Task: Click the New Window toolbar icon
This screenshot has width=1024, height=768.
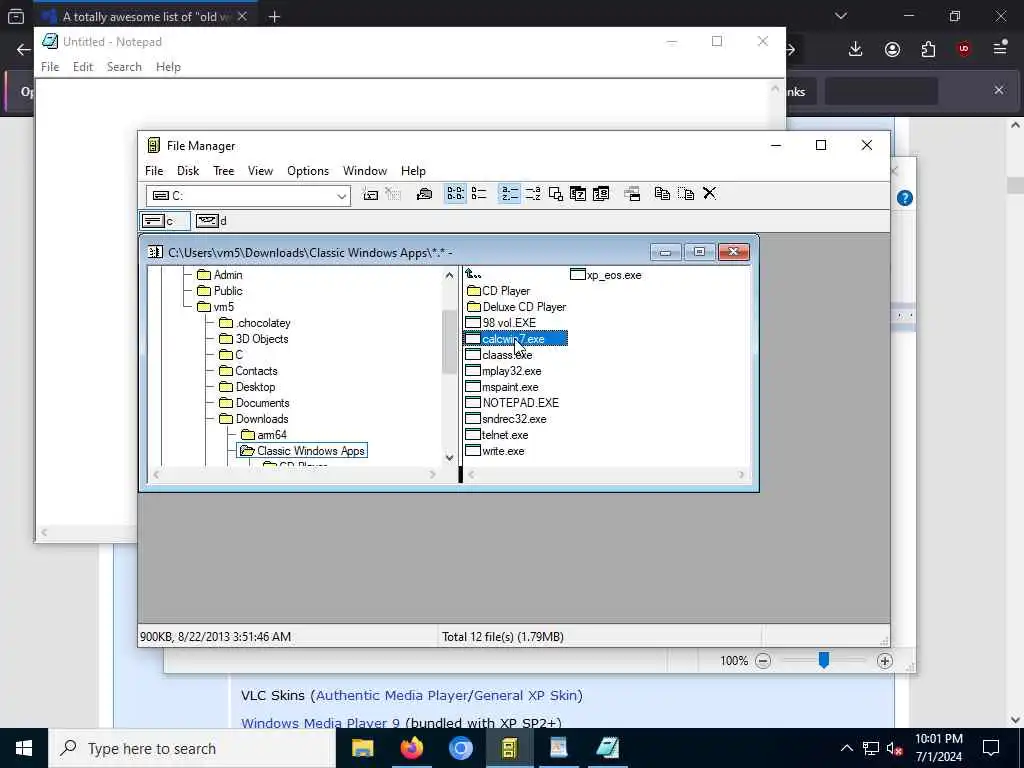Action: click(x=632, y=194)
